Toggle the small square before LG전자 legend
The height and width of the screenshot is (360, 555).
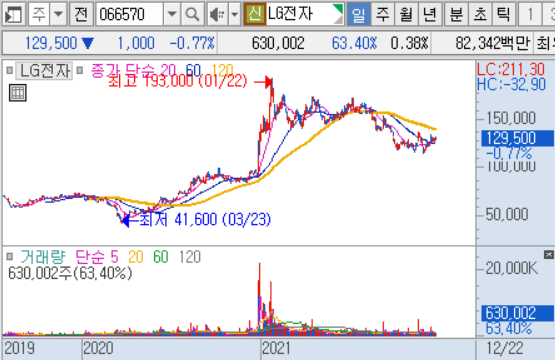[x=10, y=70]
